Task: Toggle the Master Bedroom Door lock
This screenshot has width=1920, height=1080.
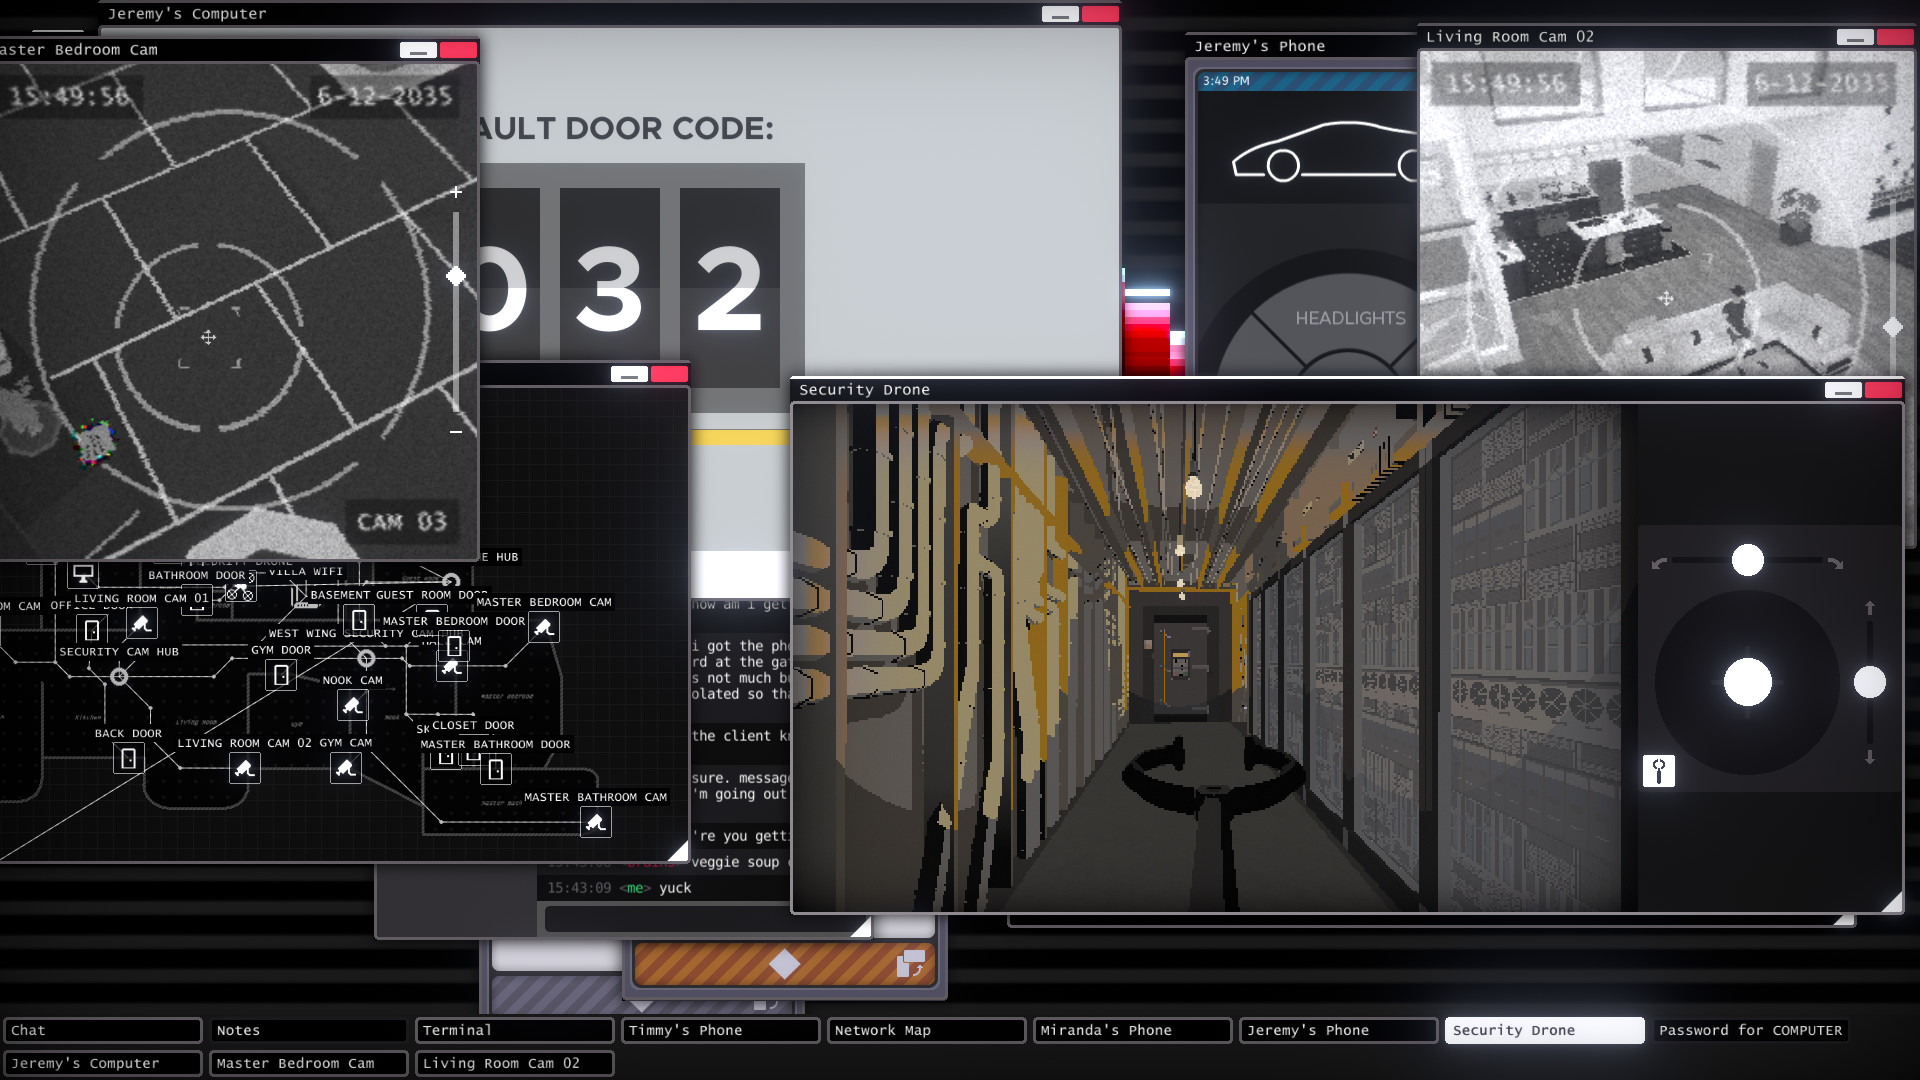Action: pyautogui.click(x=453, y=647)
